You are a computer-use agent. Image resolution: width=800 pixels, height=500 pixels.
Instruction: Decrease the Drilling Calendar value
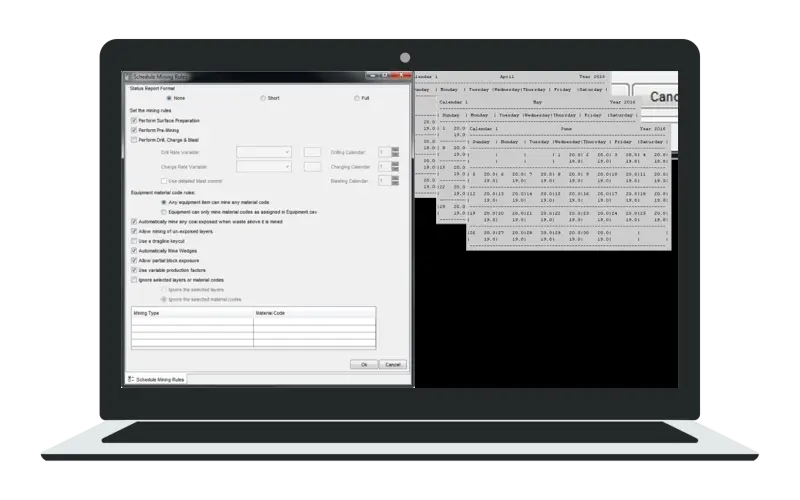pyautogui.click(x=395, y=155)
